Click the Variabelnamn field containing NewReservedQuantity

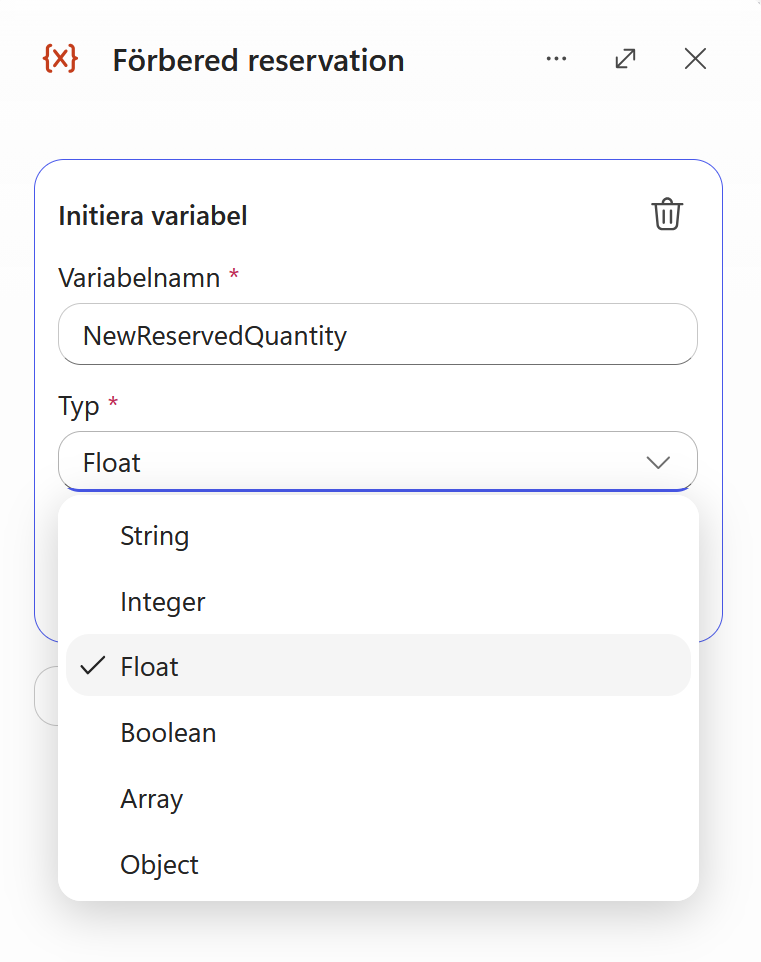pyautogui.click(x=378, y=334)
